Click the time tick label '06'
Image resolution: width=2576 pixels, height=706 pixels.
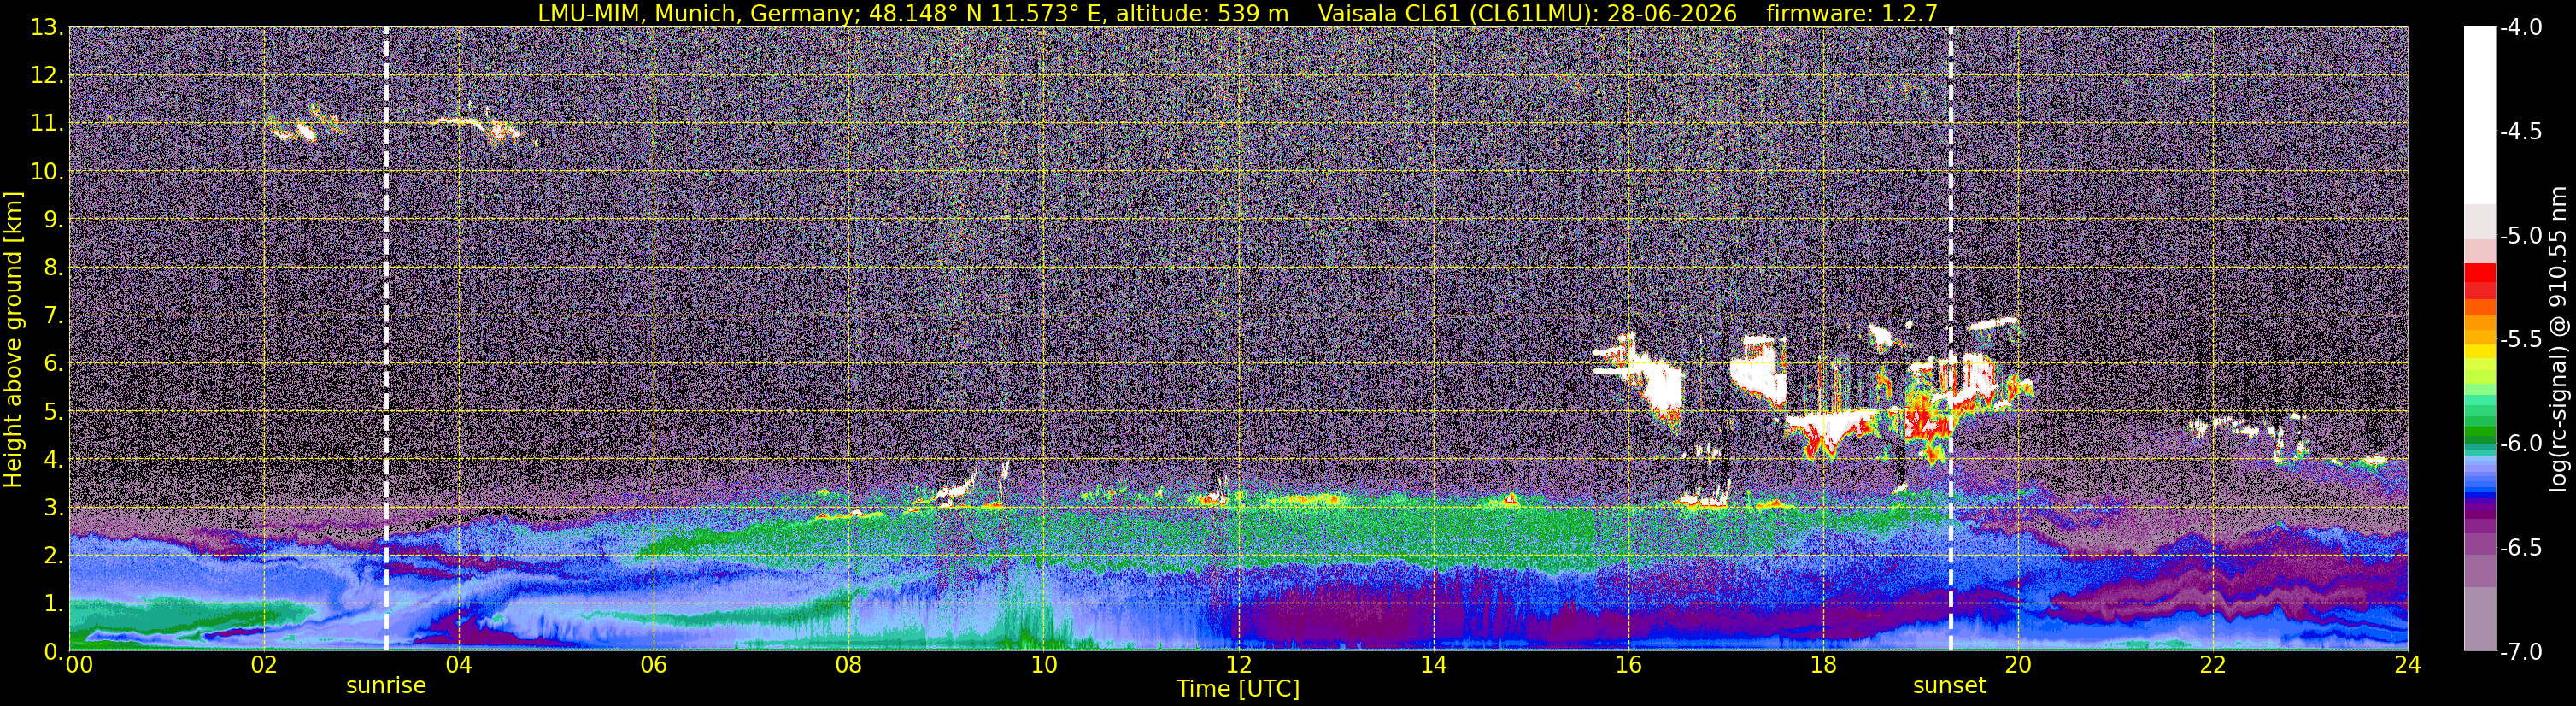pos(653,665)
